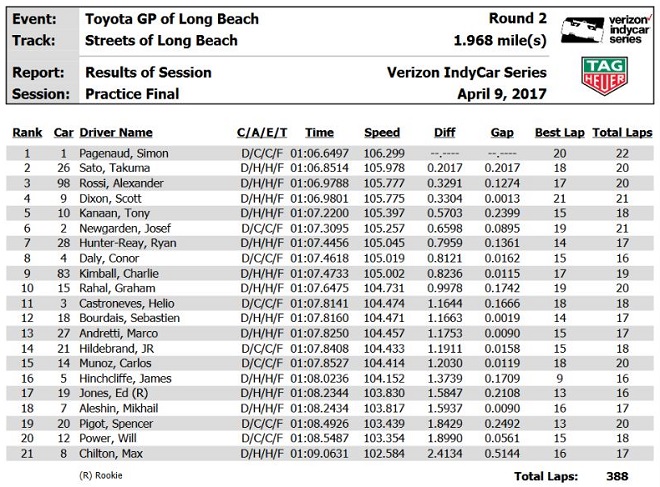
Task: Select the Speed column header
Action: point(382,132)
